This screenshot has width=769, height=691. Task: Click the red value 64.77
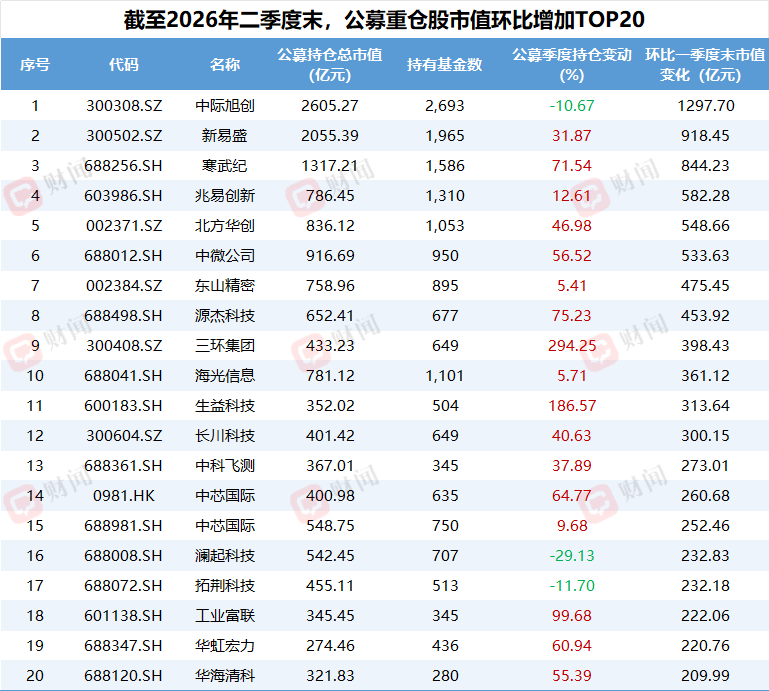pyautogui.click(x=572, y=496)
